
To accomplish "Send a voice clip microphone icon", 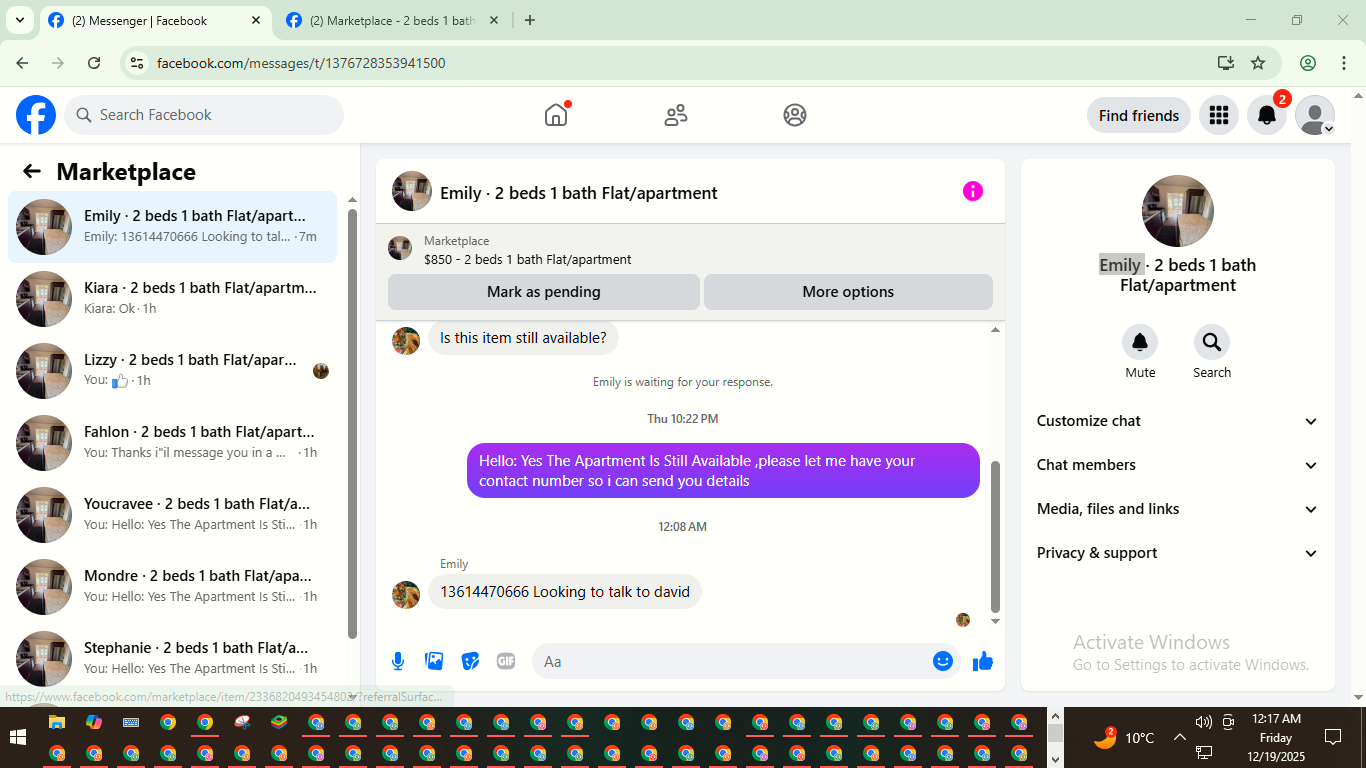I will point(398,661).
